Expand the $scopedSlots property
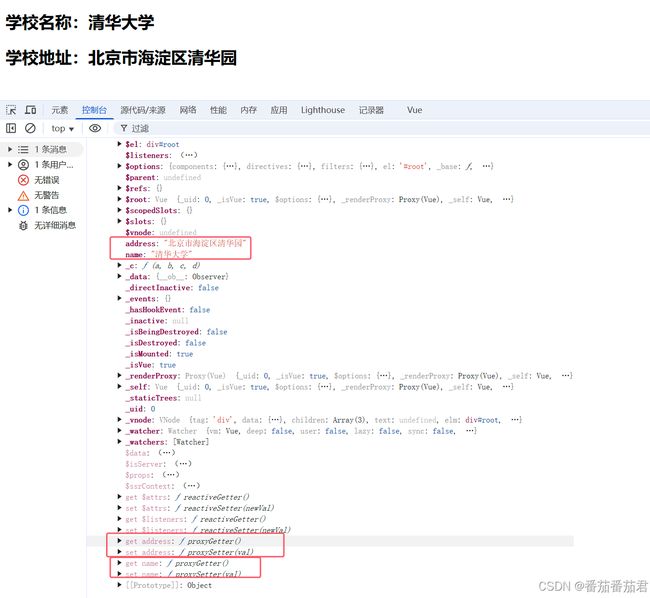 tap(119, 211)
